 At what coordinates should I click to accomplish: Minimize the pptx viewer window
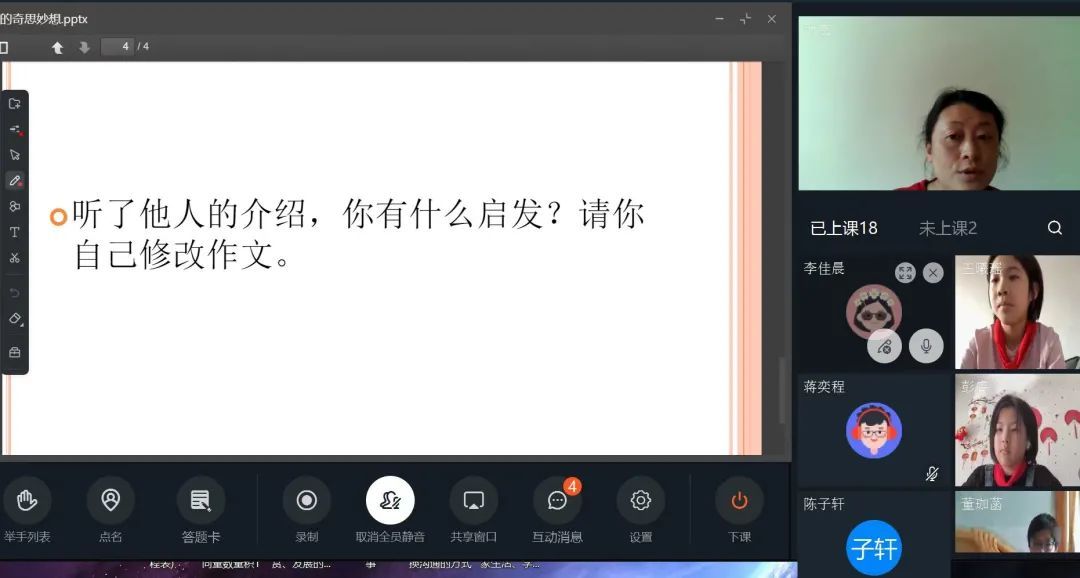coord(719,19)
